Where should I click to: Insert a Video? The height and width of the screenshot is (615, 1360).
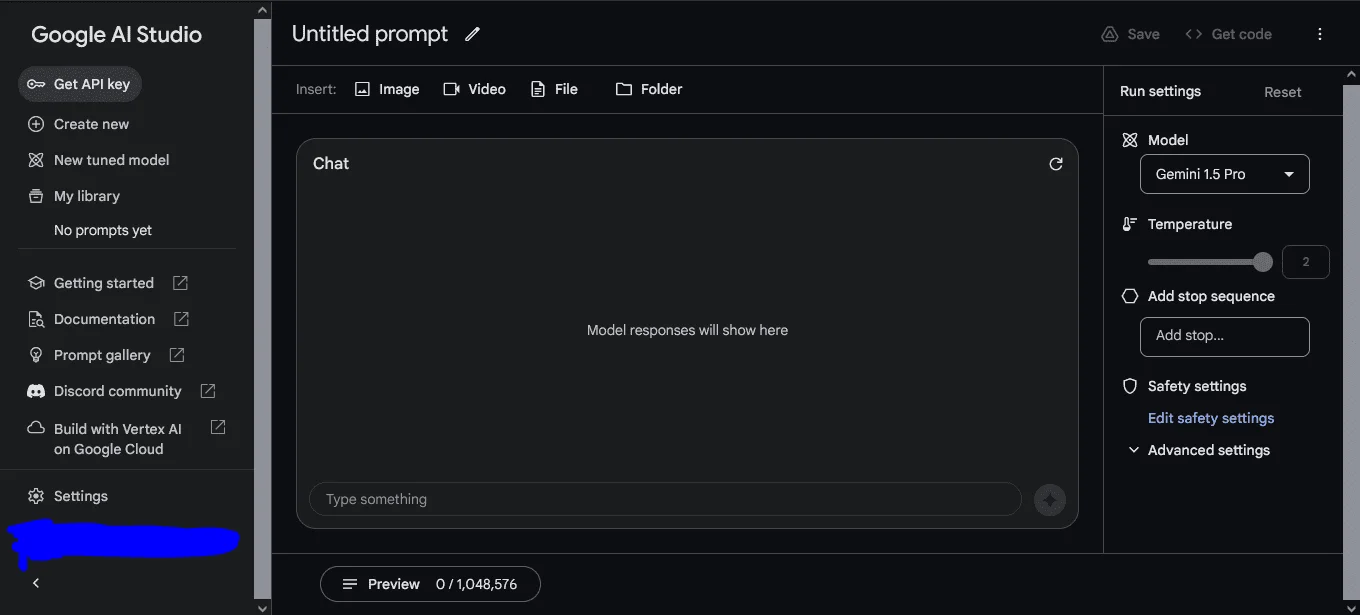[474, 89]
